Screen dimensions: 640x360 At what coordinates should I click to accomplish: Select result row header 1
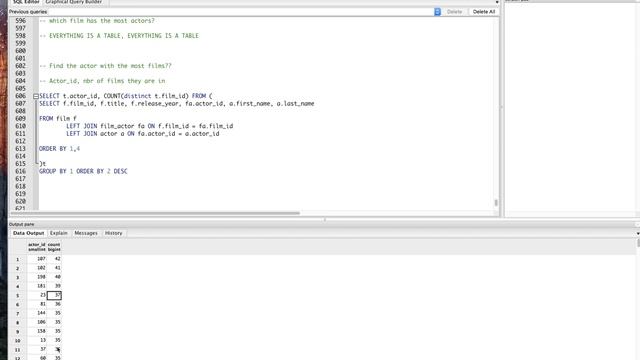[18, 259]
